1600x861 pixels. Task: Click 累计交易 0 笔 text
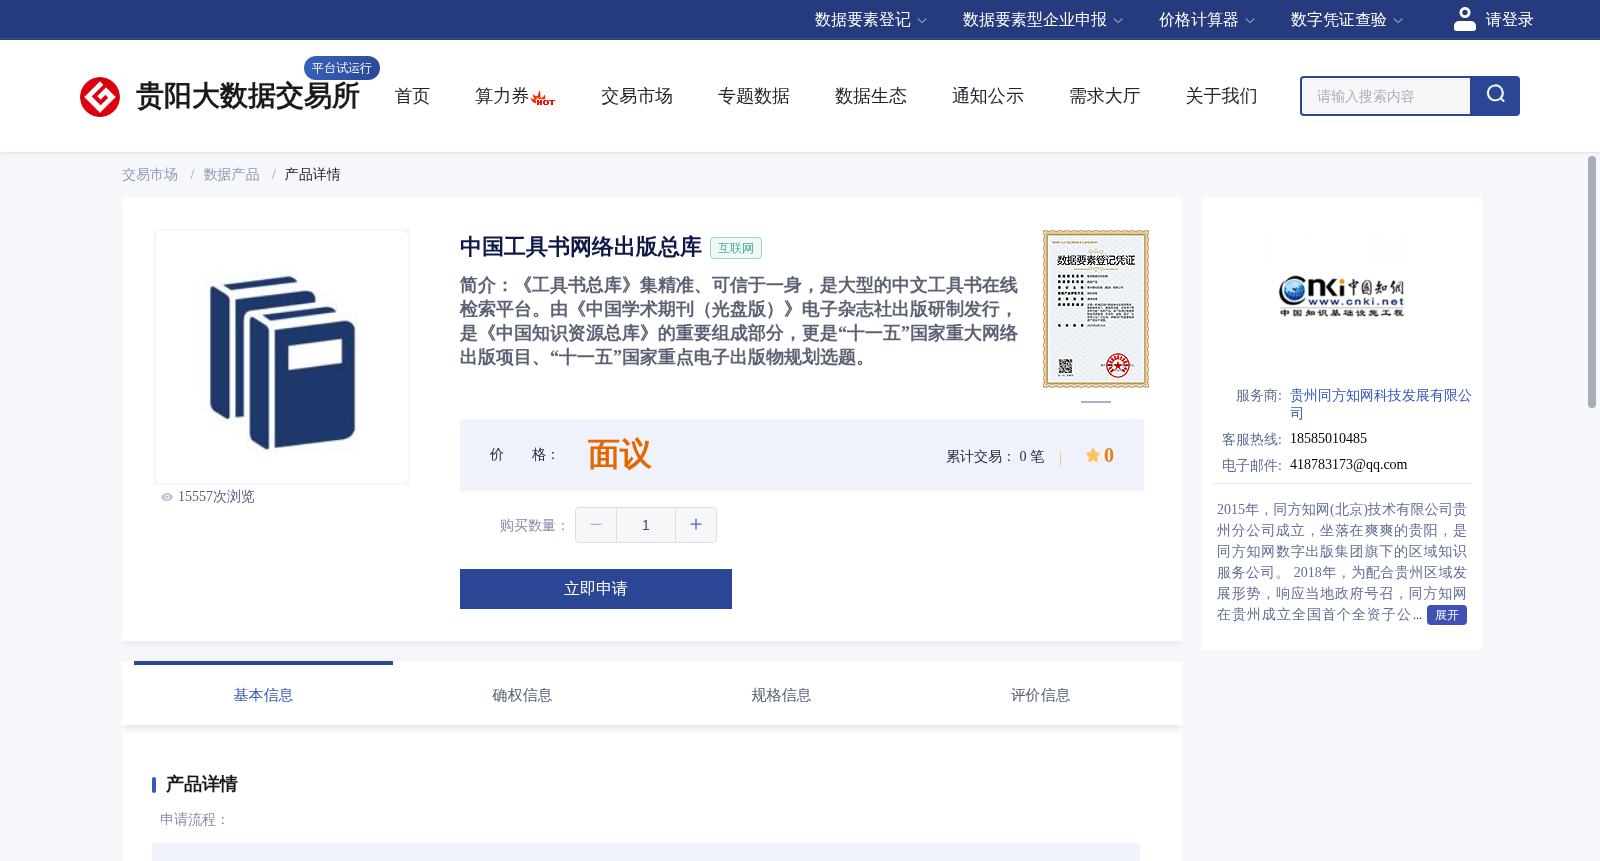pos(995,457)
